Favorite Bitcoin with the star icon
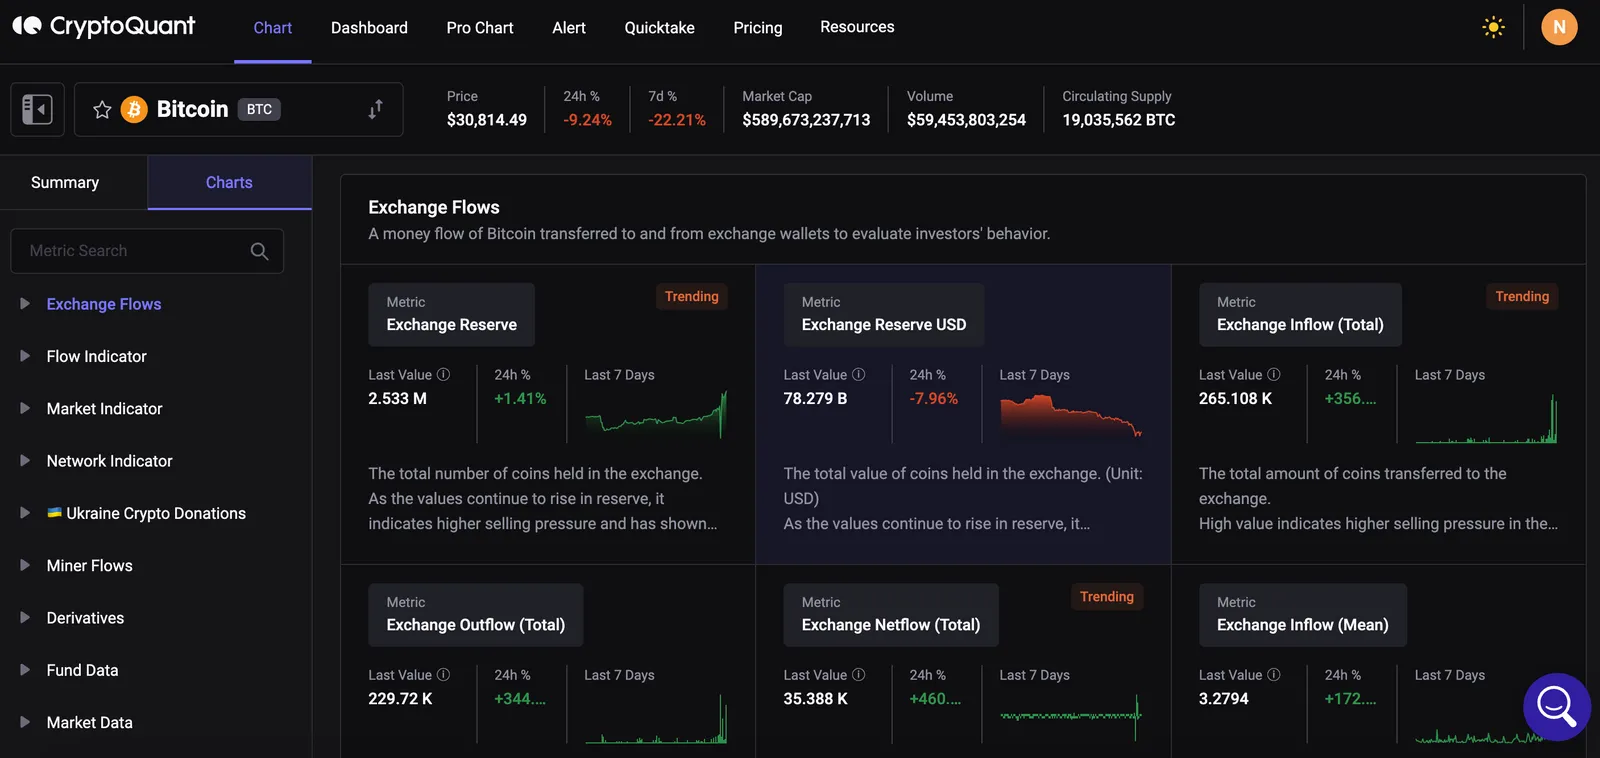 (x=102, y=109)
